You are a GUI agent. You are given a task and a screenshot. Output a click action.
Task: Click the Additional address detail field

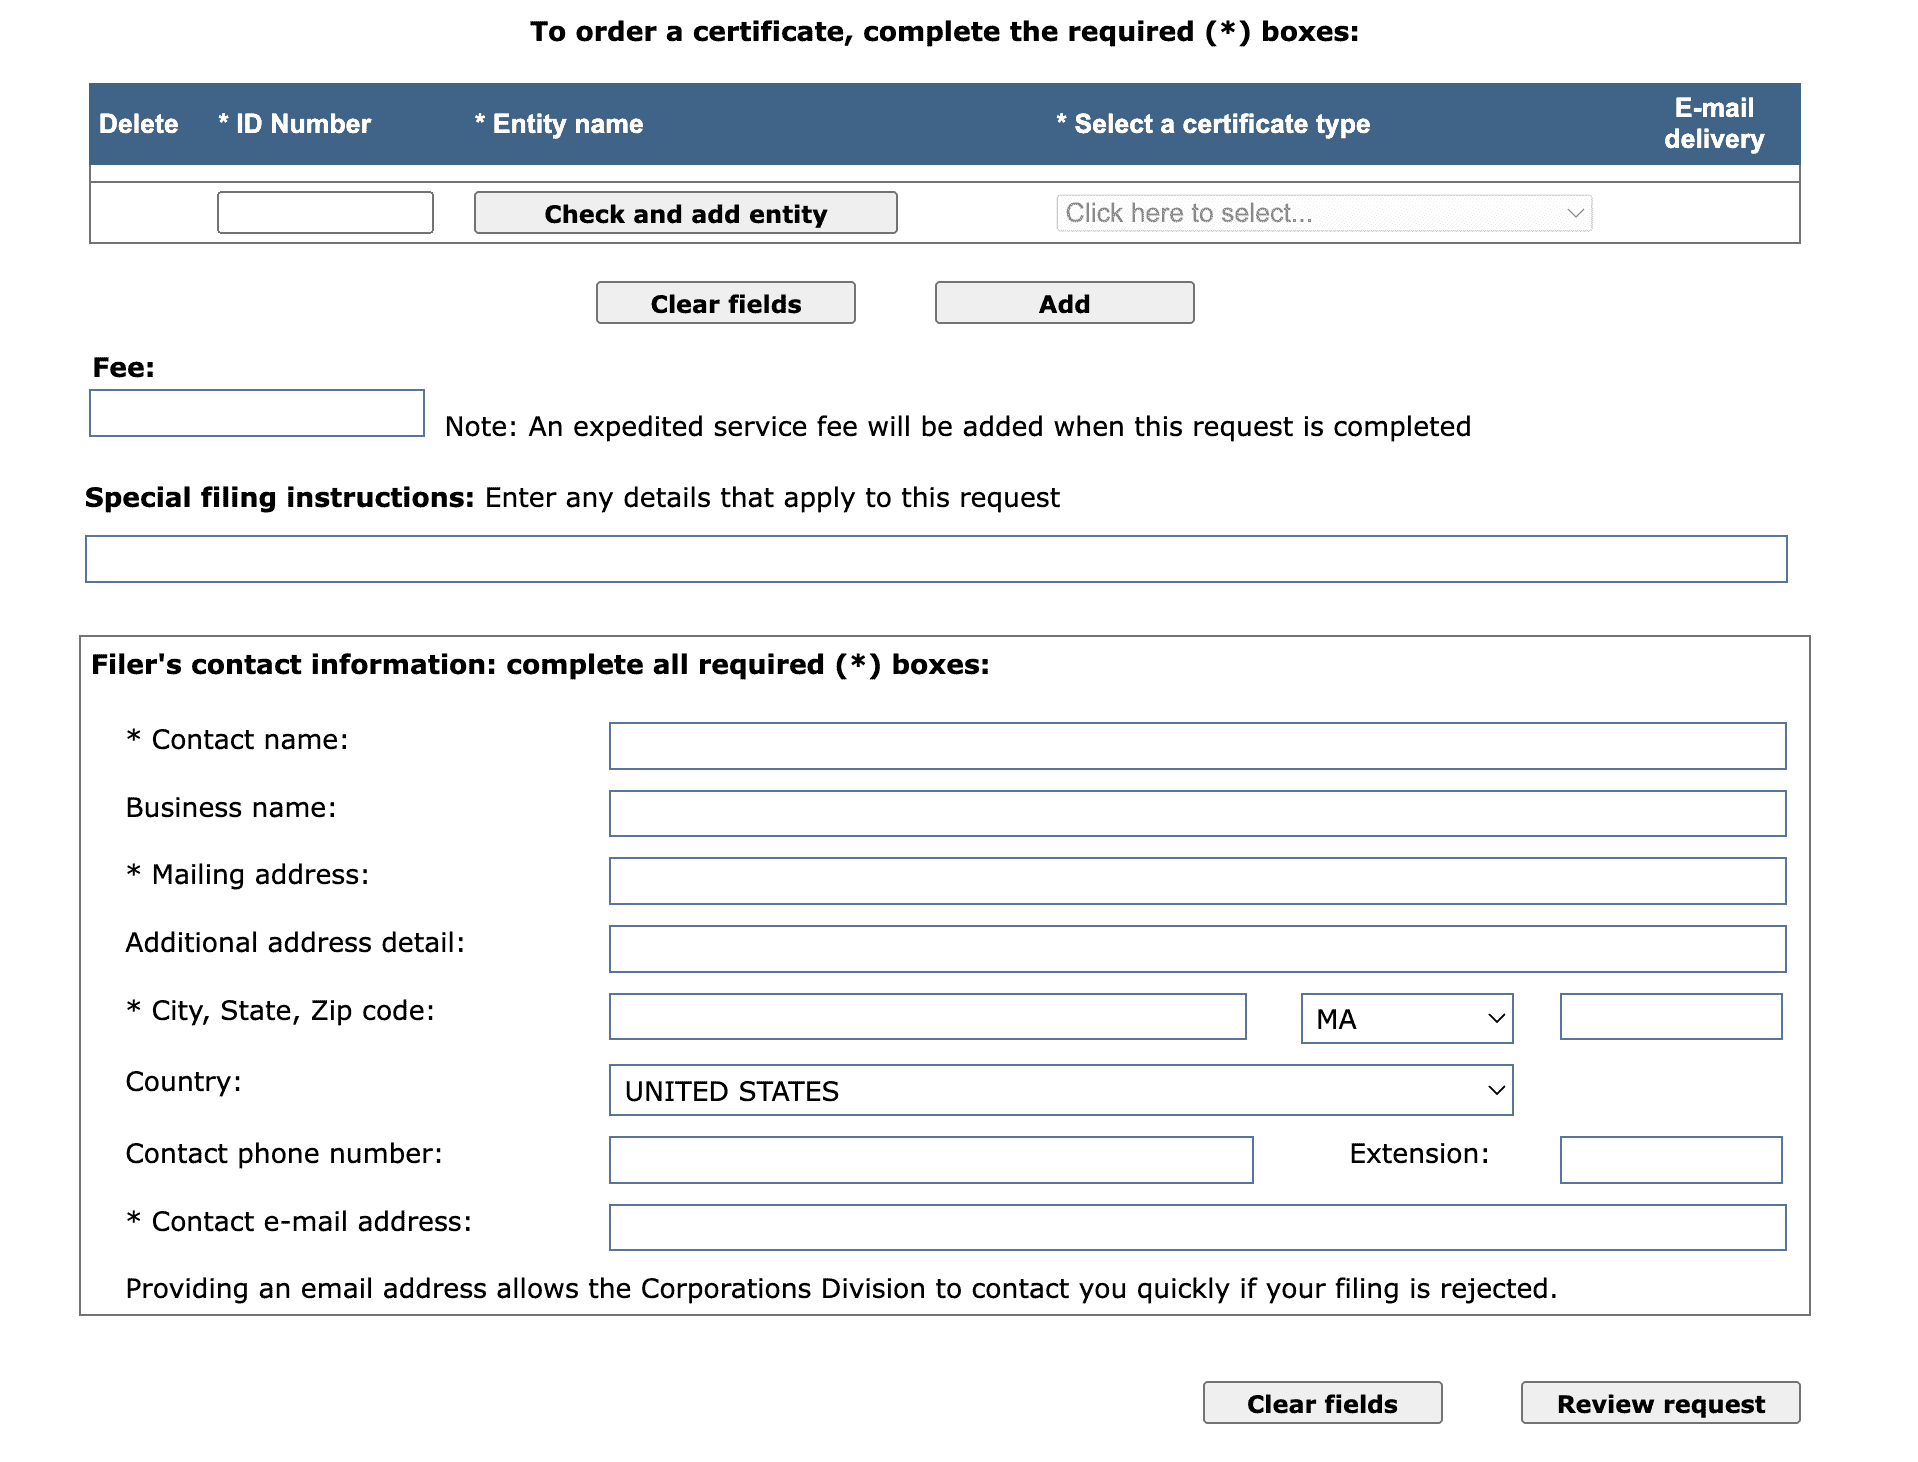[x=1197, y=948]
